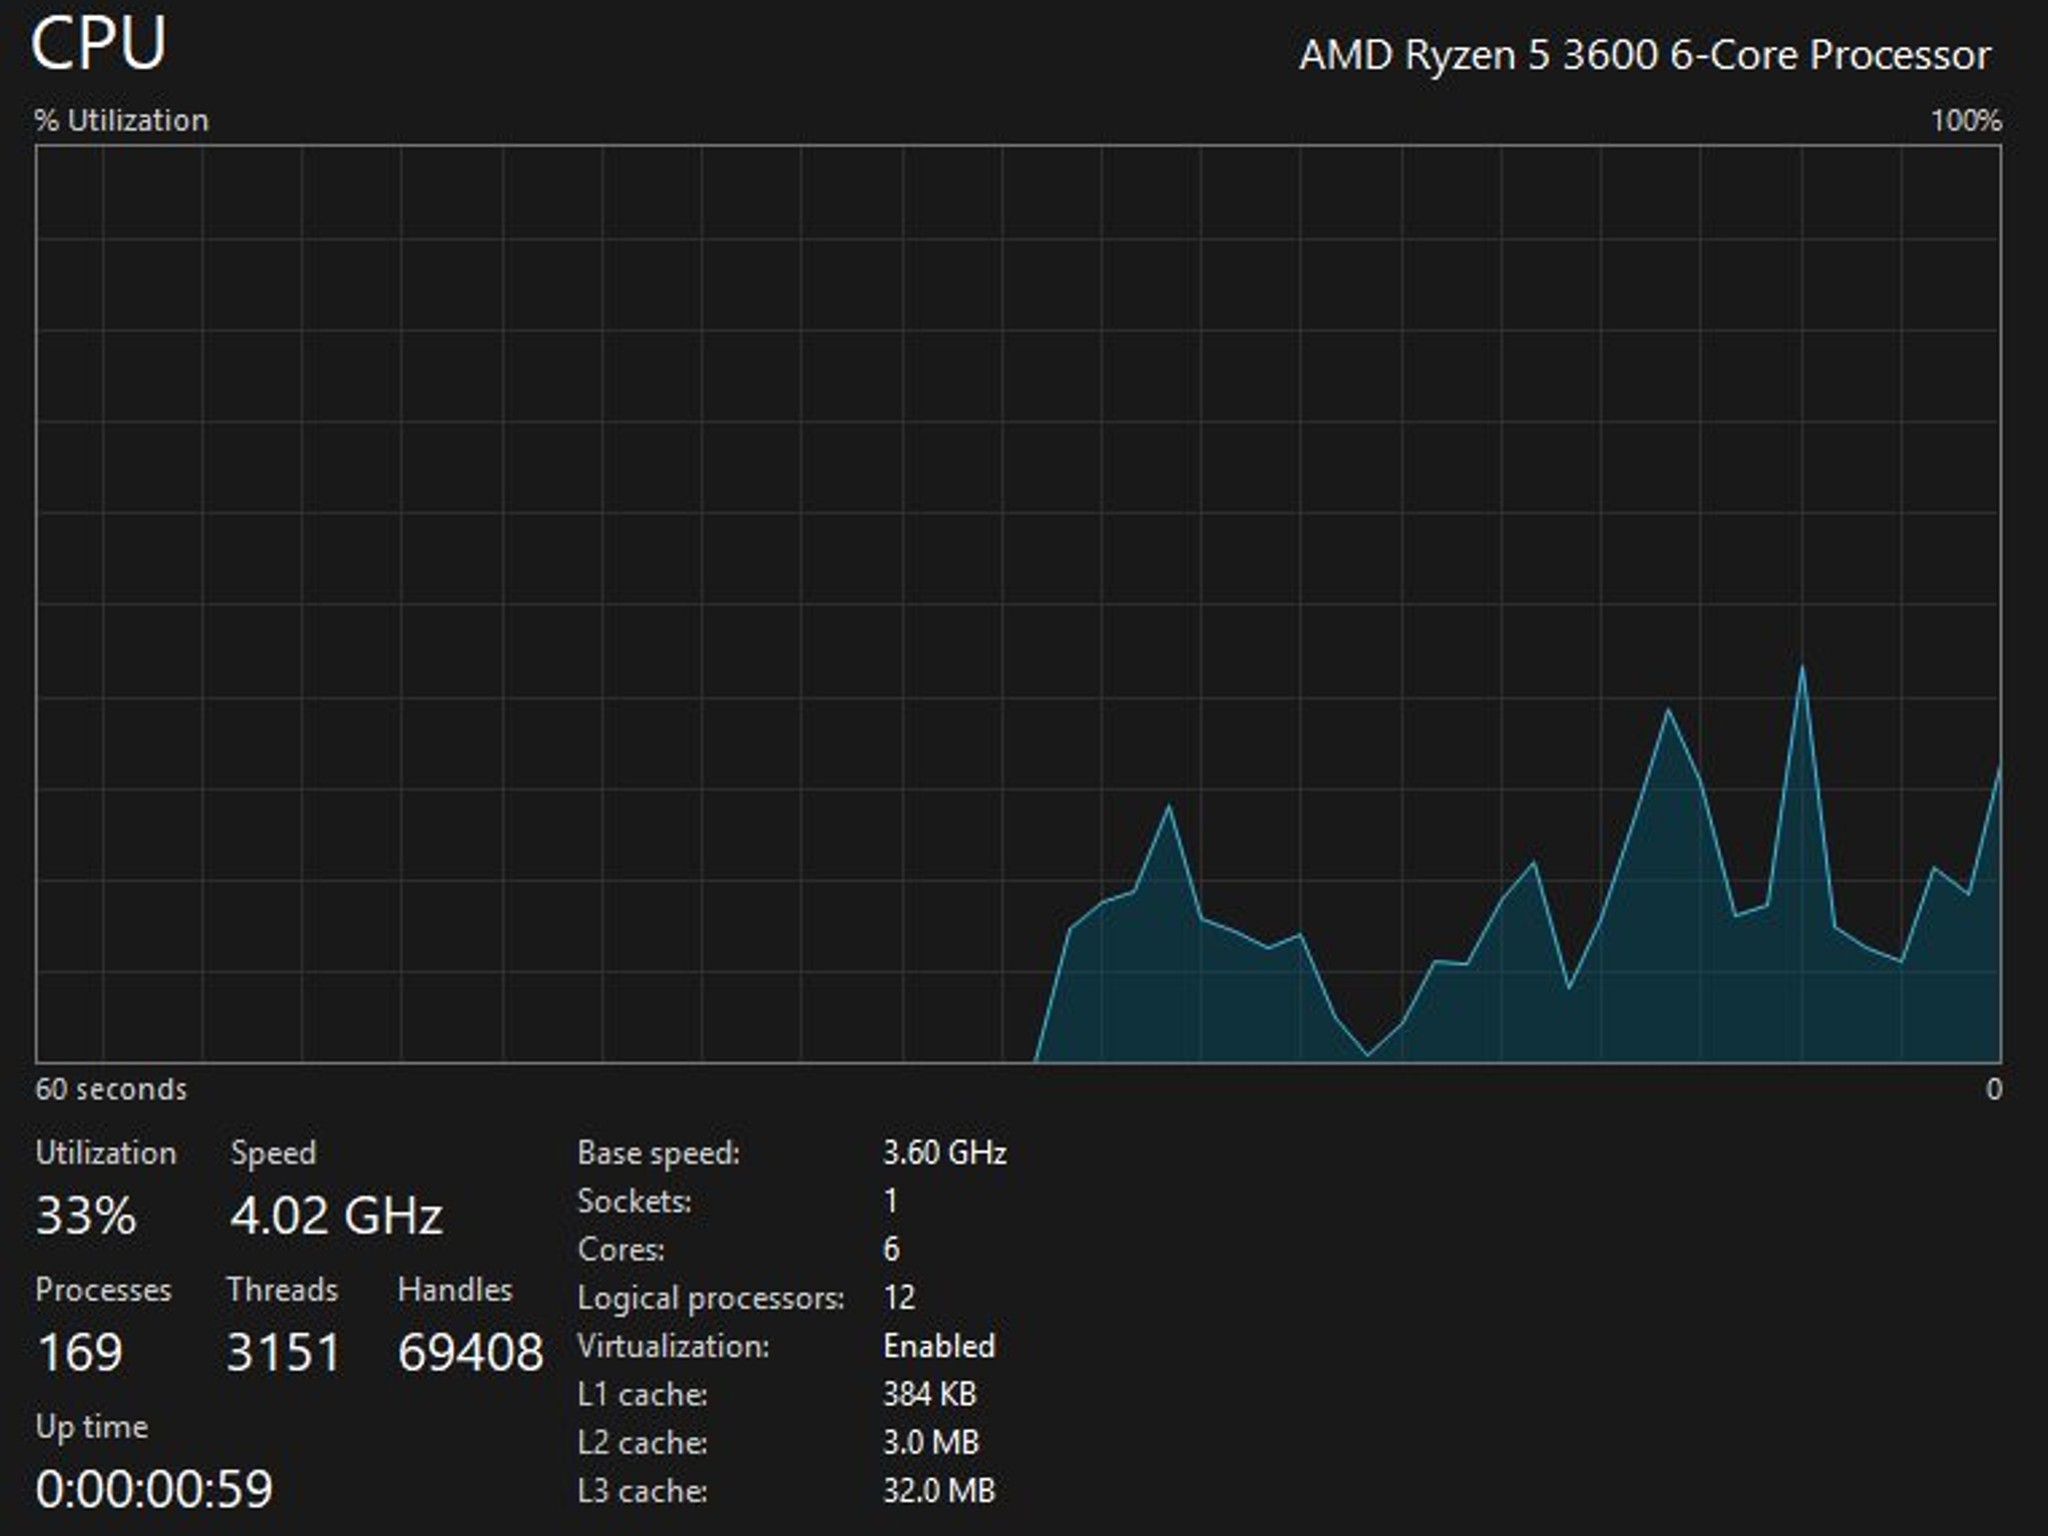Click the 100% scale label
This screenshot has height=1536, width=2048.
[x=1965, y=121]
